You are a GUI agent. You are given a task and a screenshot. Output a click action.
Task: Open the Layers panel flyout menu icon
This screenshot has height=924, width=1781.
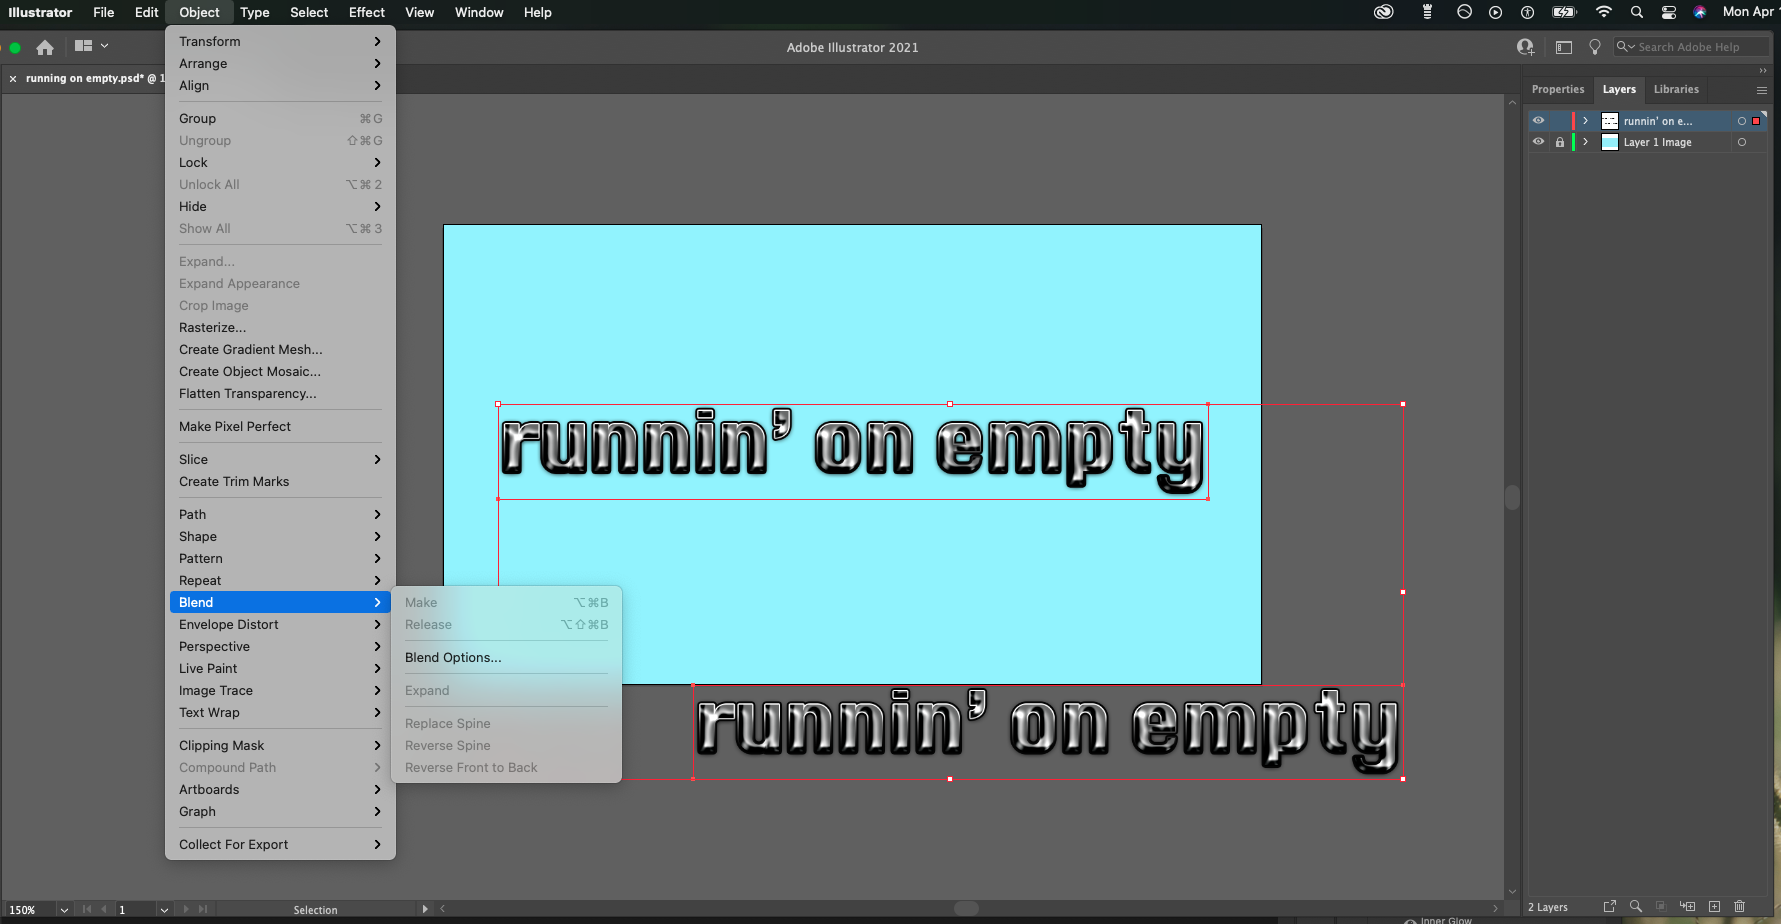[x=1762, y=90]
